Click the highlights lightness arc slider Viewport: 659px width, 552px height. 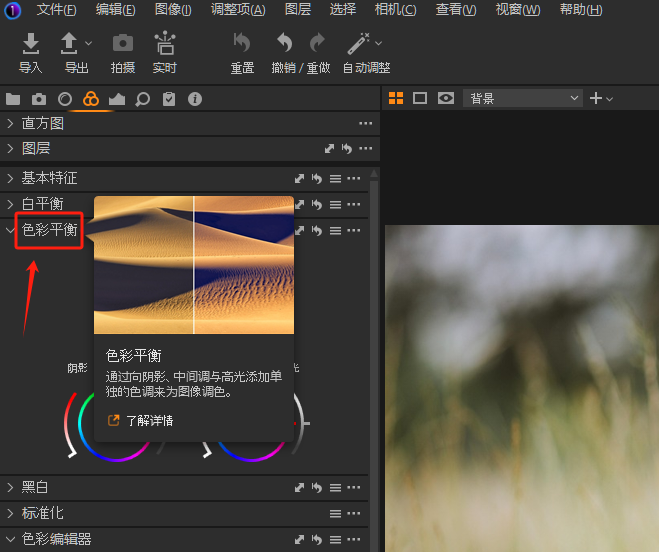pyautogui.click(x=300, y=424)
